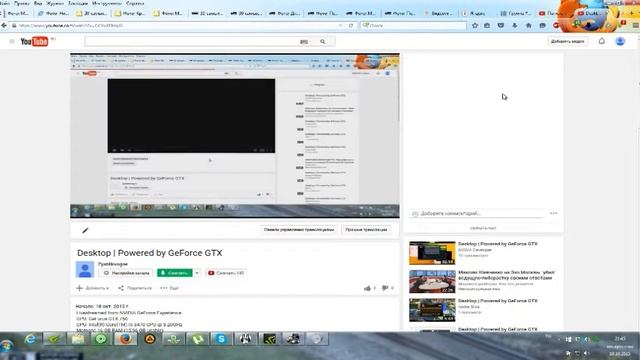Click the YouTube search magnifier button

click(323, 41)
